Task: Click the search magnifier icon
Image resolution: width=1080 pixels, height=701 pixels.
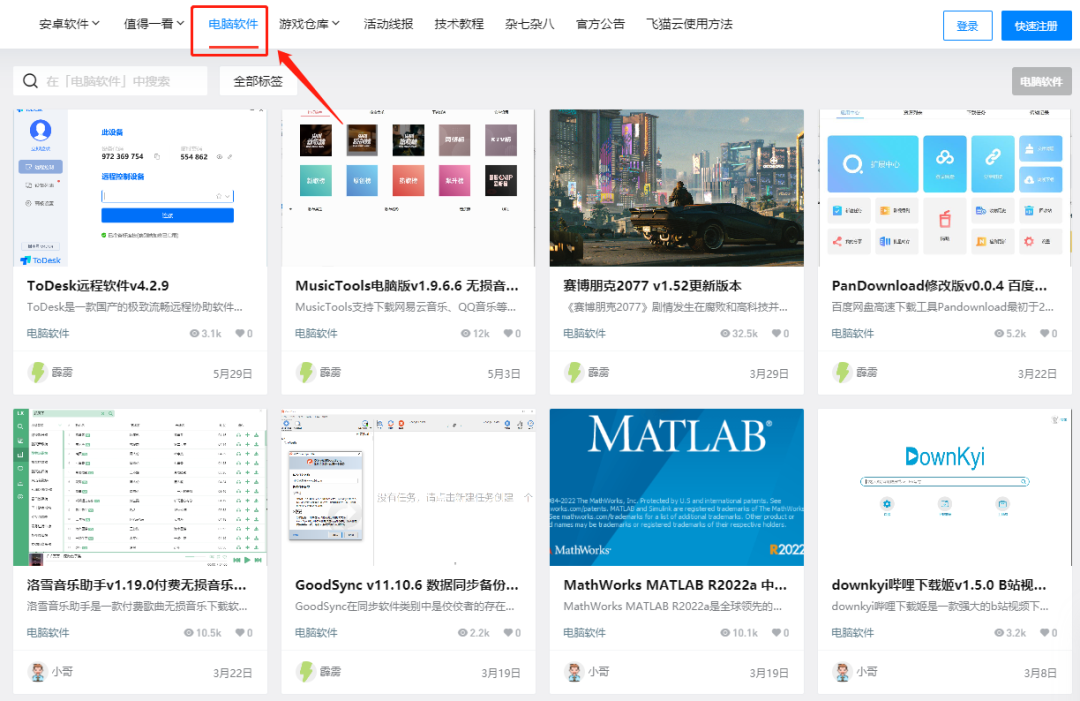Action: [30, 81]
